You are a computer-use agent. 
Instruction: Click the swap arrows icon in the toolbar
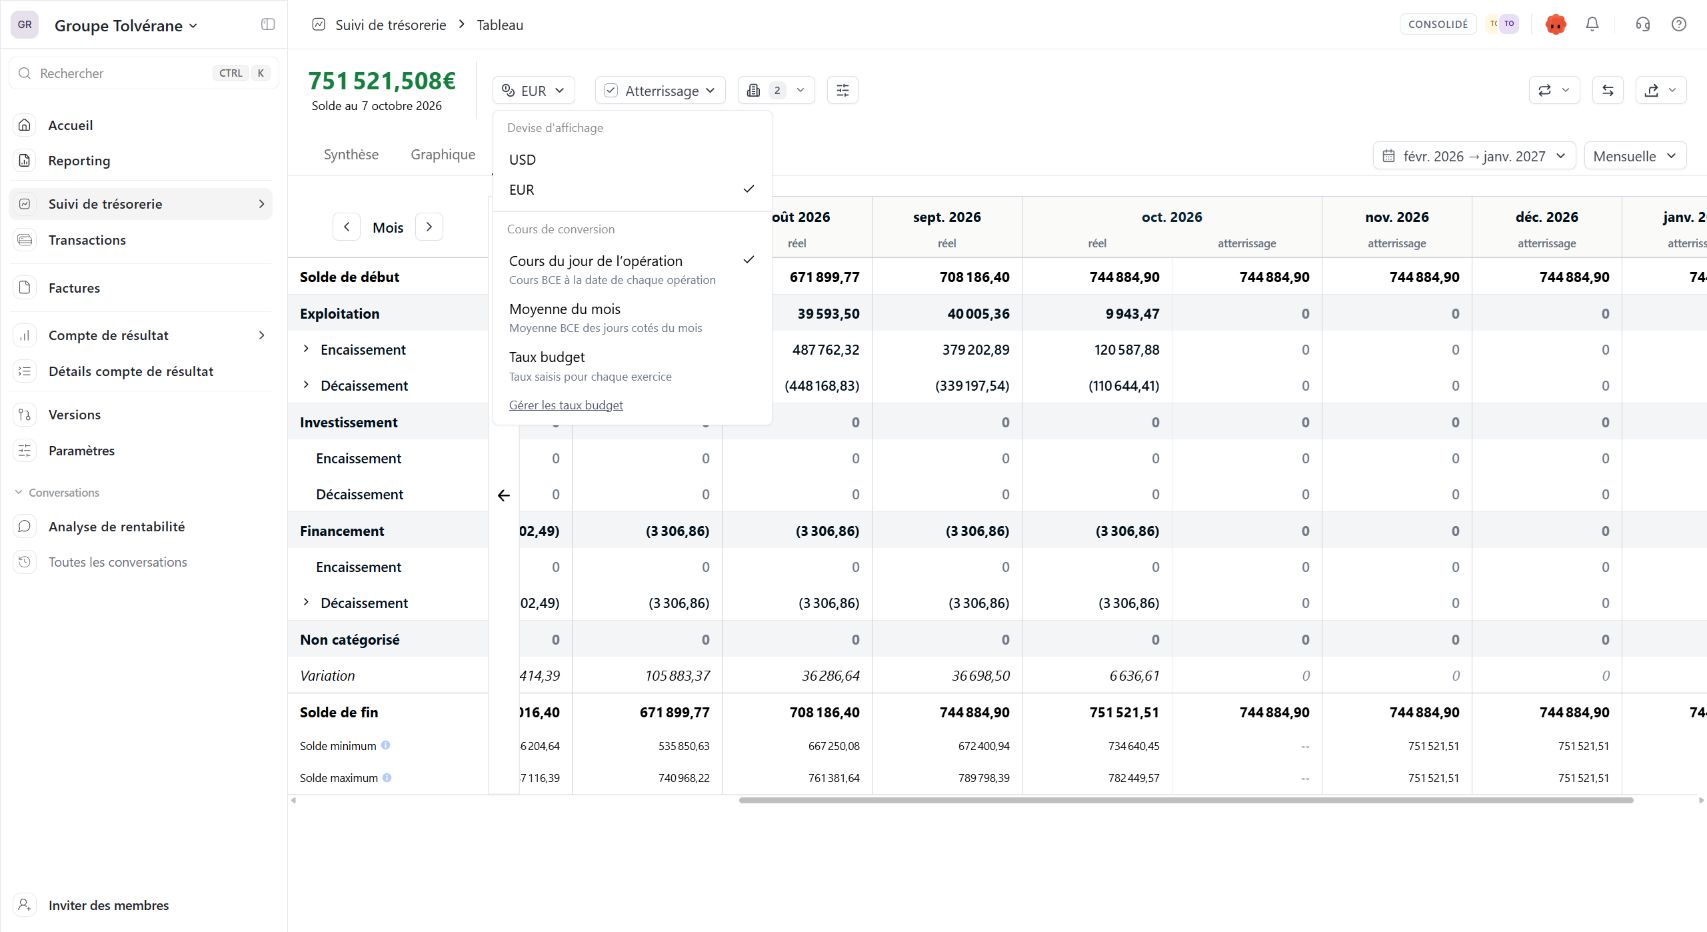pyautogui.click(x=1607, y=90)
